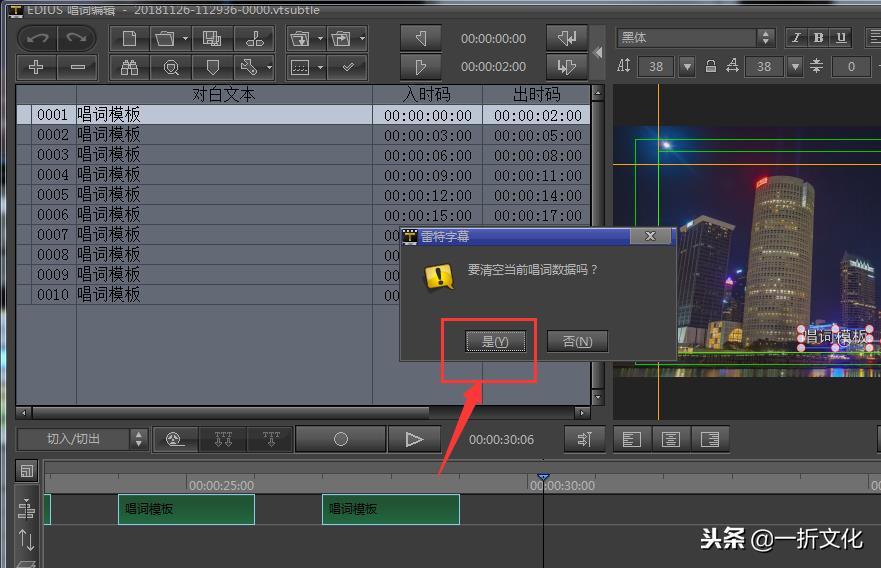Click the 入时码 column header
Viewport: 881px width, 568px height.
click(428, 94)
